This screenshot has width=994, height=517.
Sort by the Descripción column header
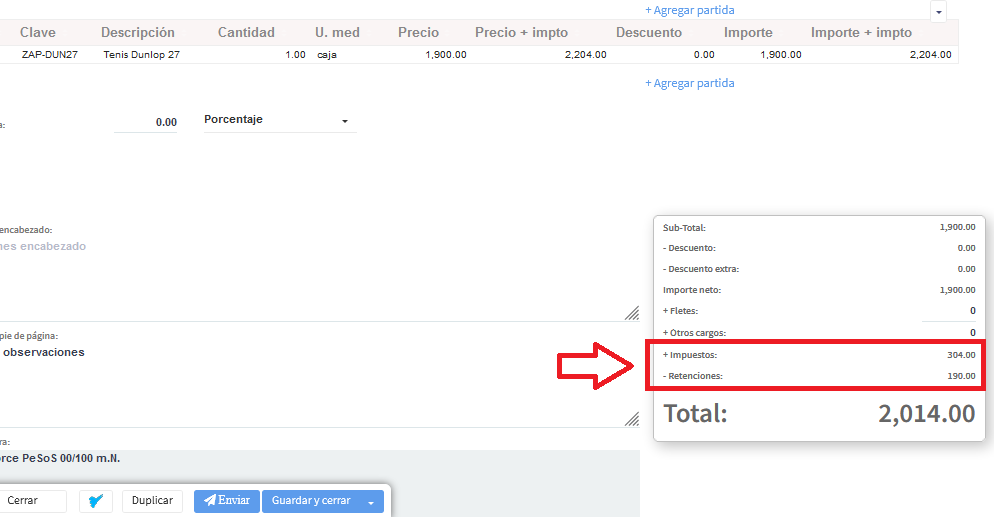click(138, 33)
